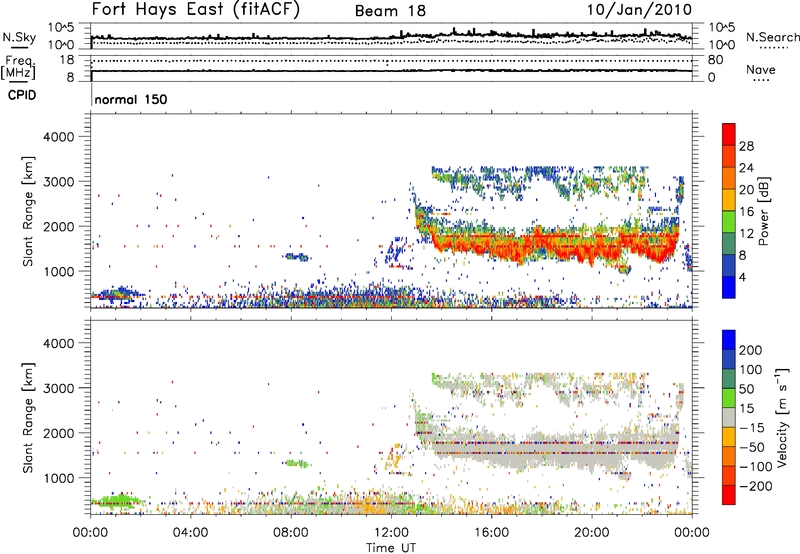Click the 'normal 150' CPID text

(131, 99)
